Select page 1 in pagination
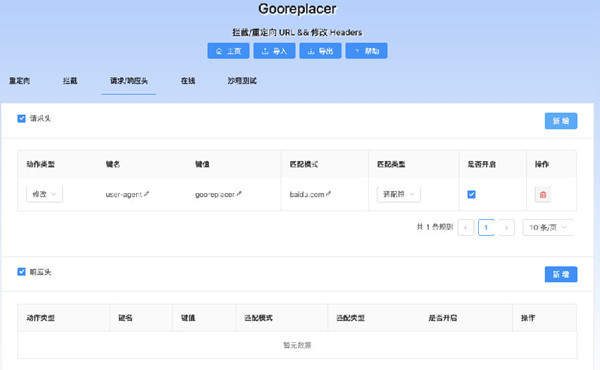 [486, 228]
